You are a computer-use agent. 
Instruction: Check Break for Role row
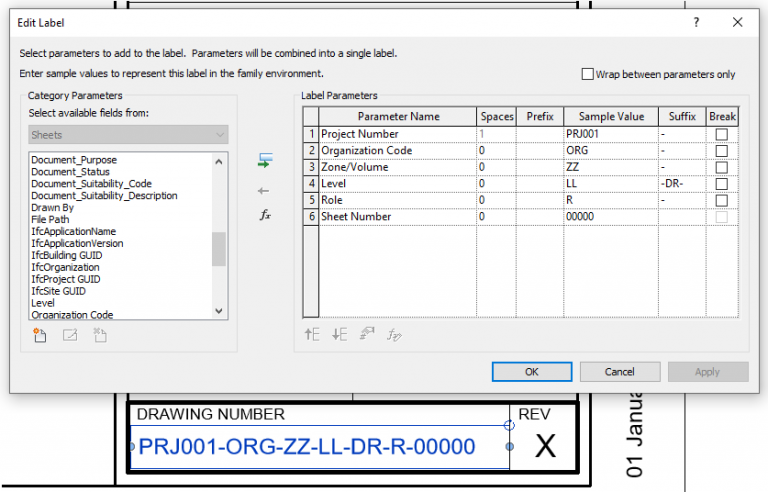[x=721, y=201]
